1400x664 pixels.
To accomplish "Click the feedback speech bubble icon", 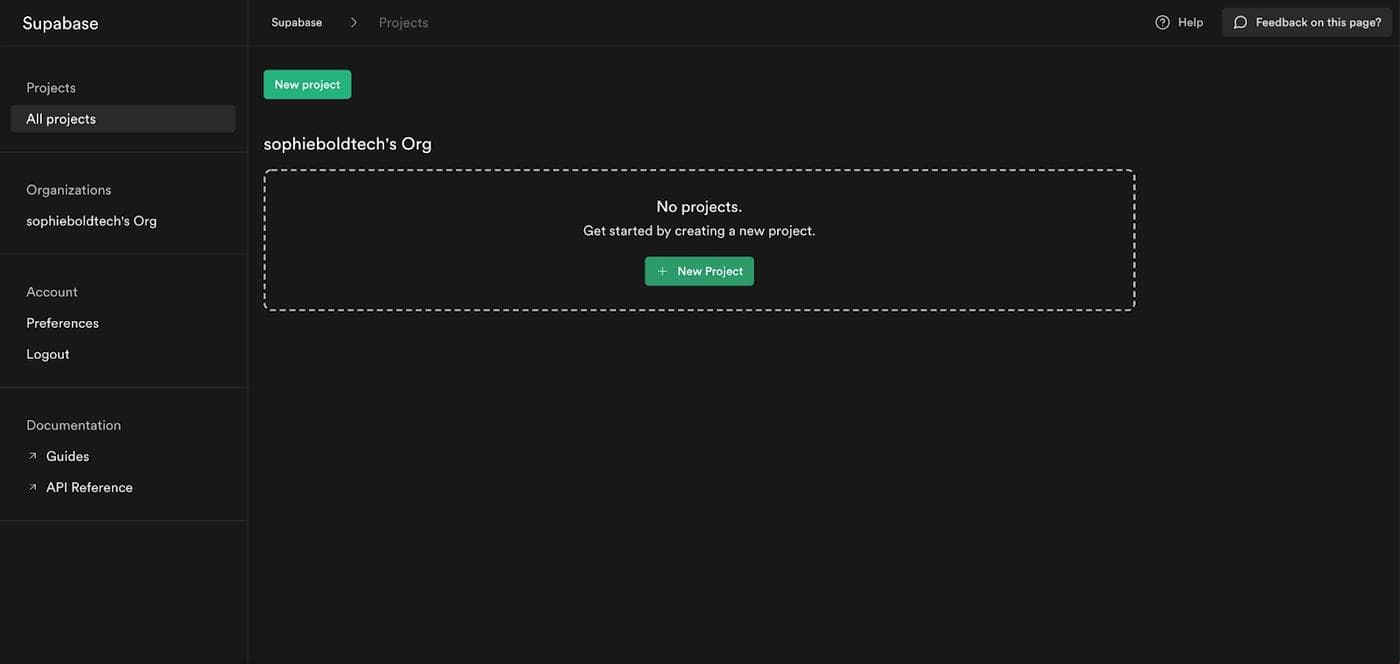I will point(1240,22).
